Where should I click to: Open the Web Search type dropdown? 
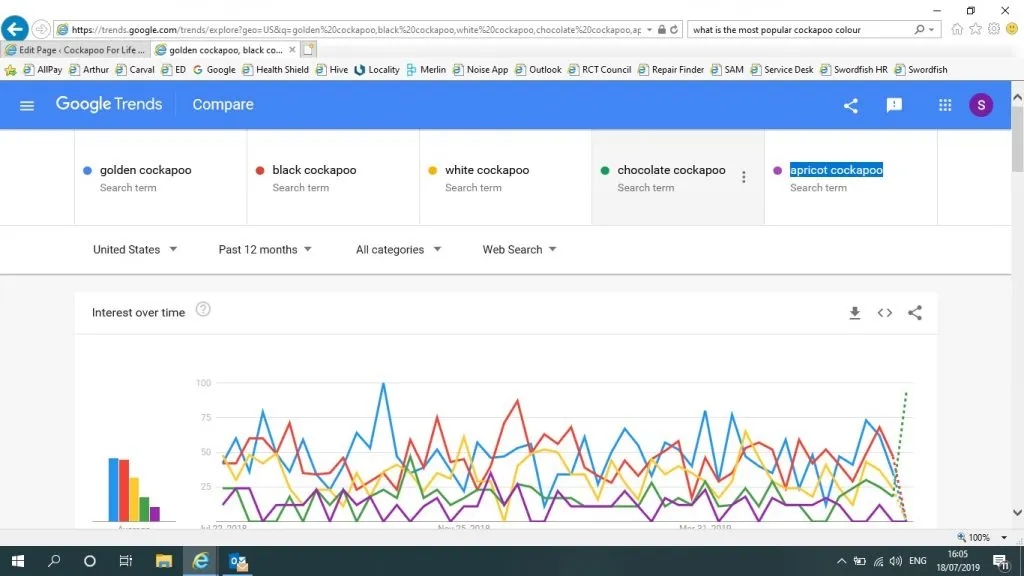[x=519, y=250]
